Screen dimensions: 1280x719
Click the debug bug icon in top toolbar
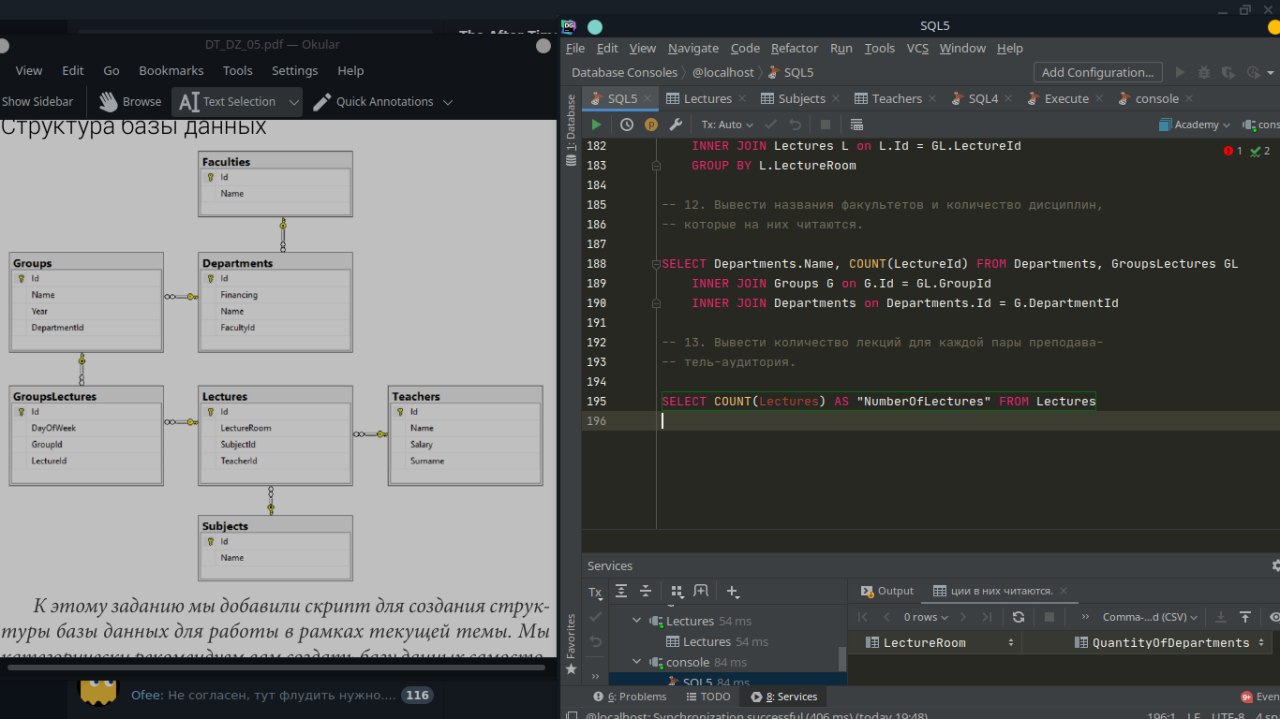coord(1204,72)
